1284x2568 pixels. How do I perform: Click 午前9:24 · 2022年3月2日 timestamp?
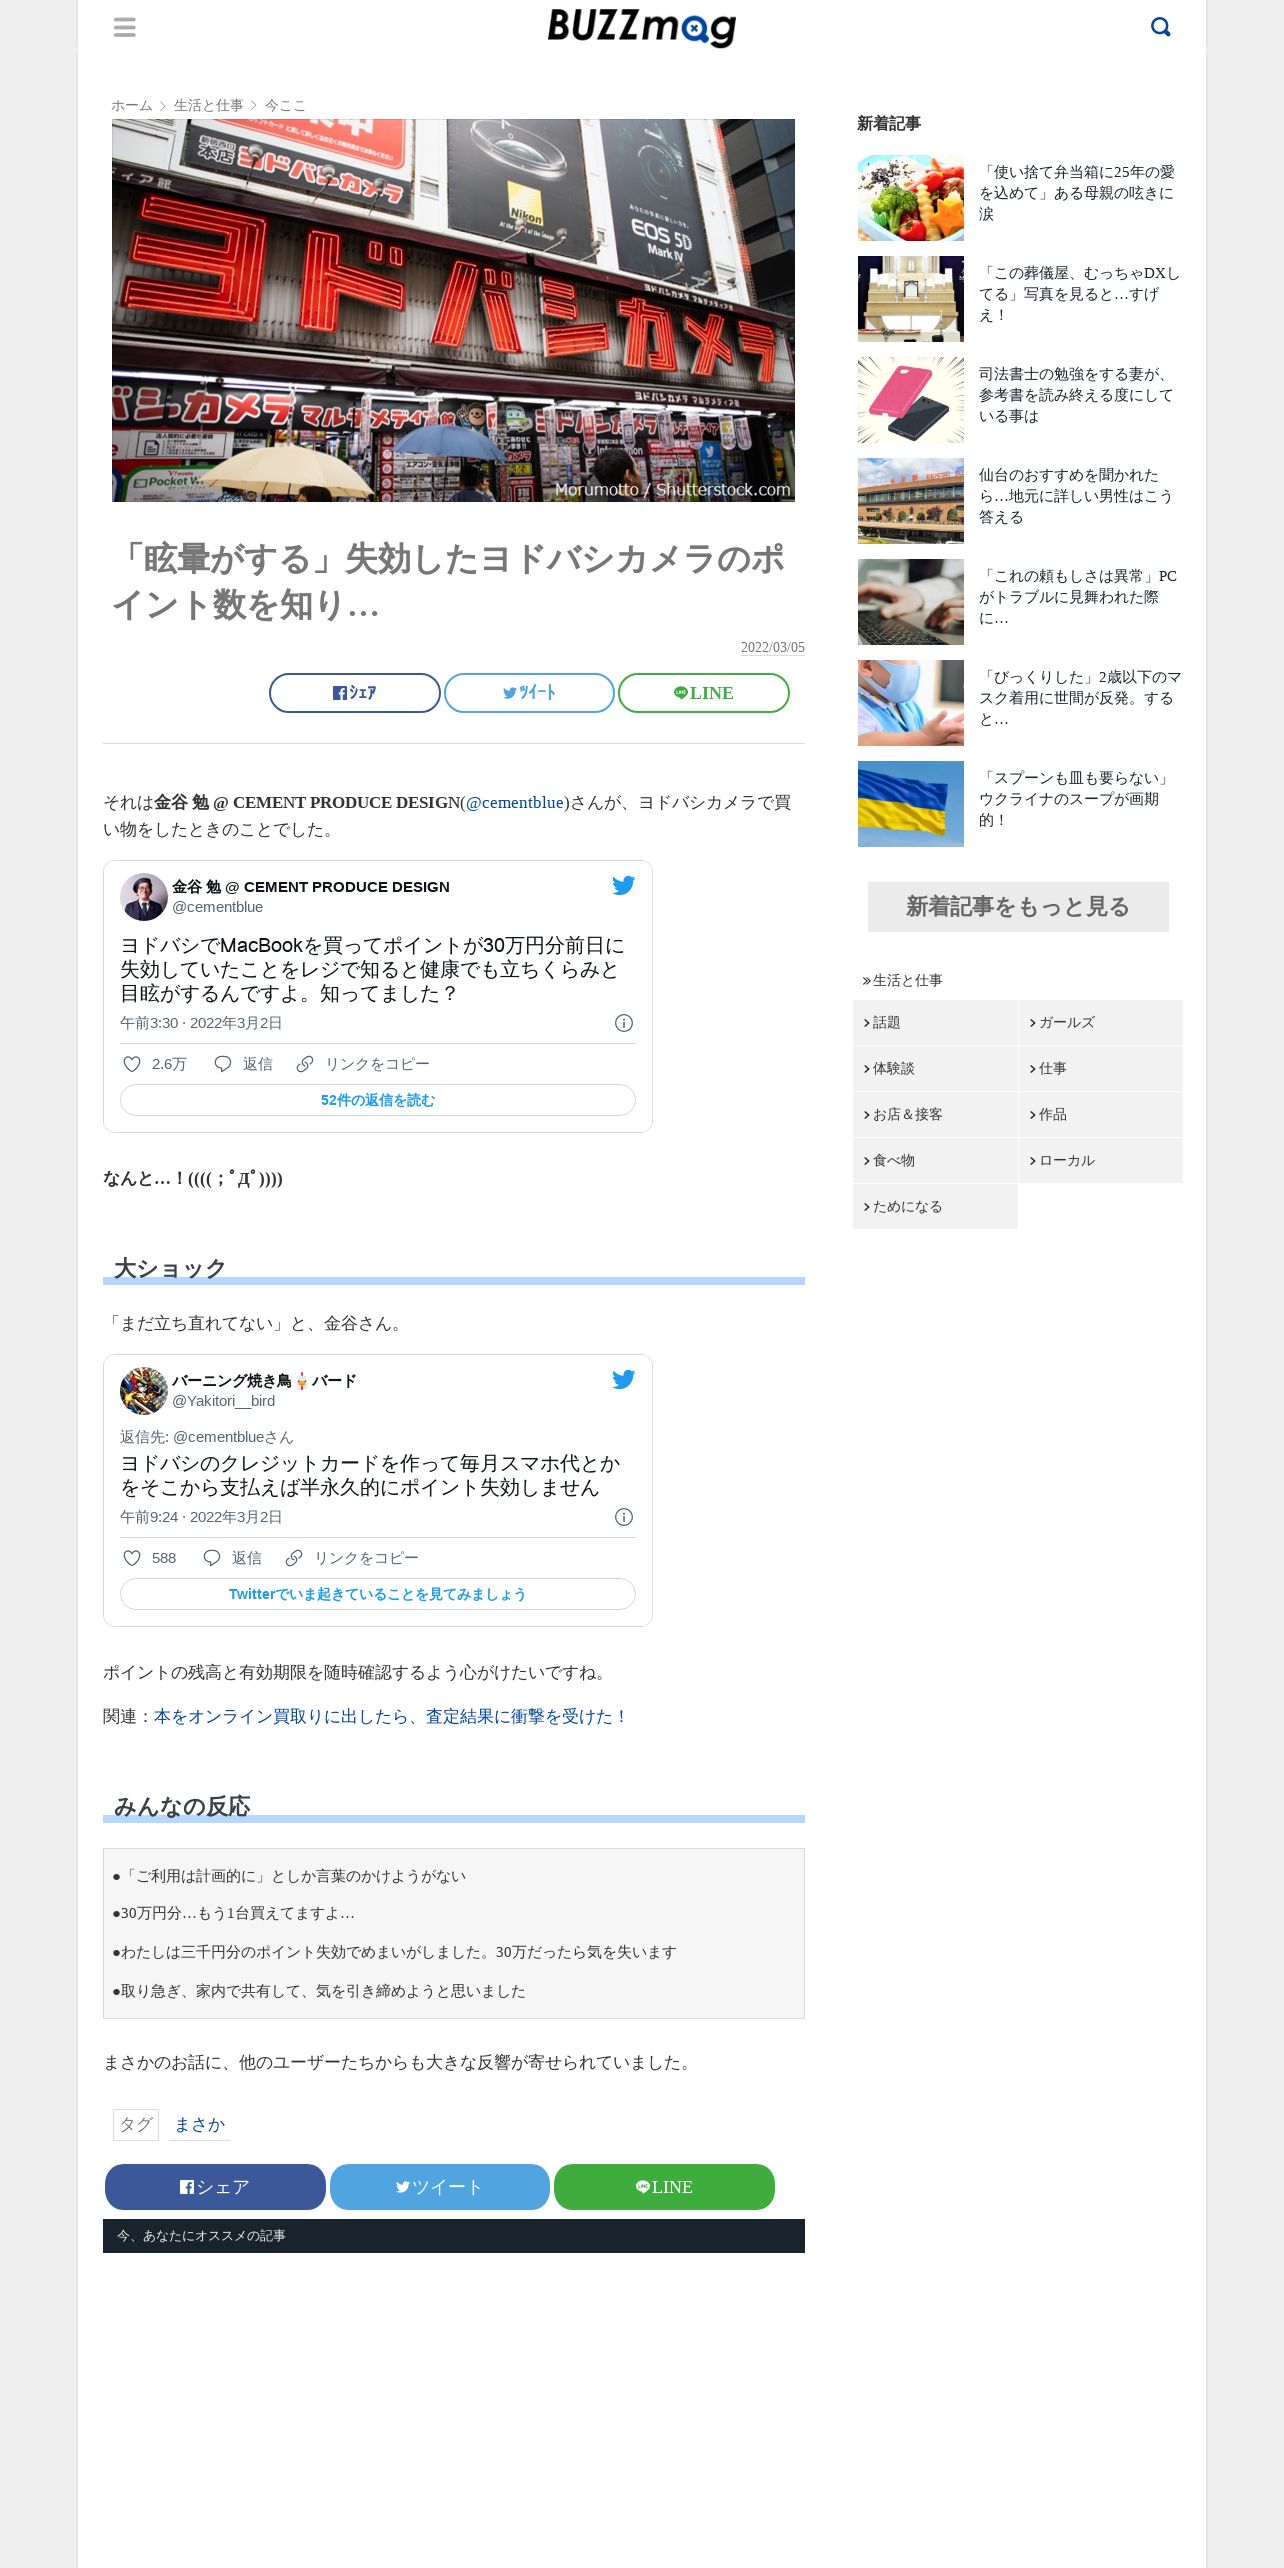(x=201, y=1517)
